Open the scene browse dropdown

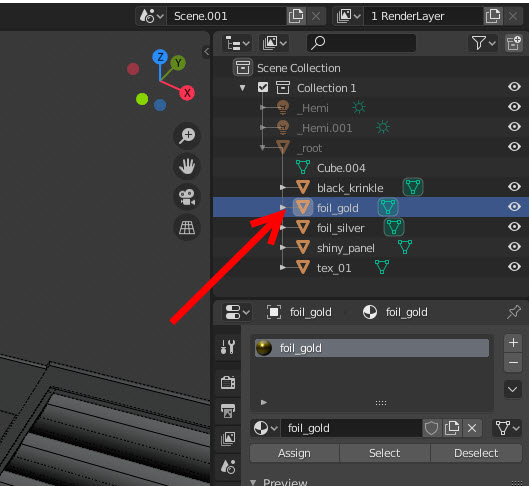pyautogui.click(x=151, y=16)
